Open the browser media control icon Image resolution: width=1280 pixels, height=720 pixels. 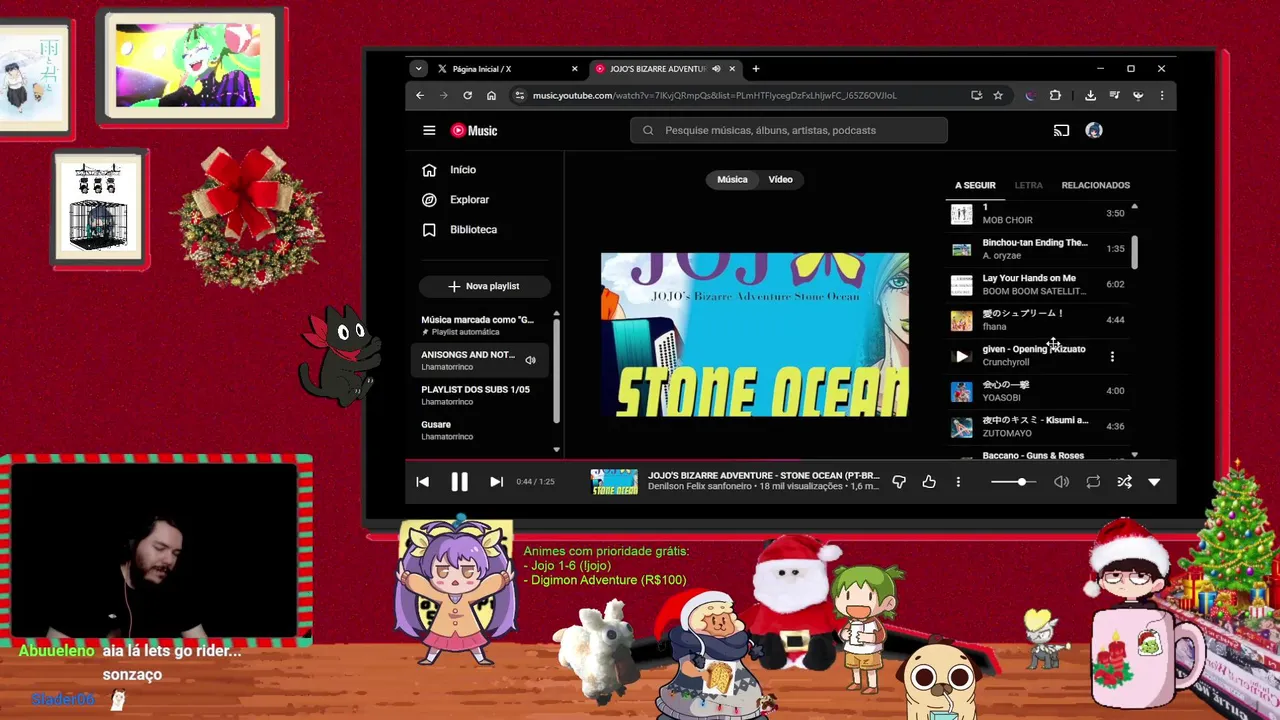1114,95
